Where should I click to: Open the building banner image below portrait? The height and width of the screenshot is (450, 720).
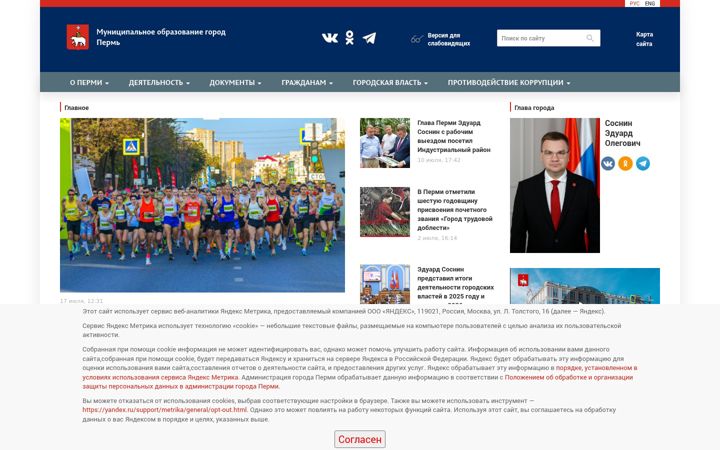(x=585, y=286)
